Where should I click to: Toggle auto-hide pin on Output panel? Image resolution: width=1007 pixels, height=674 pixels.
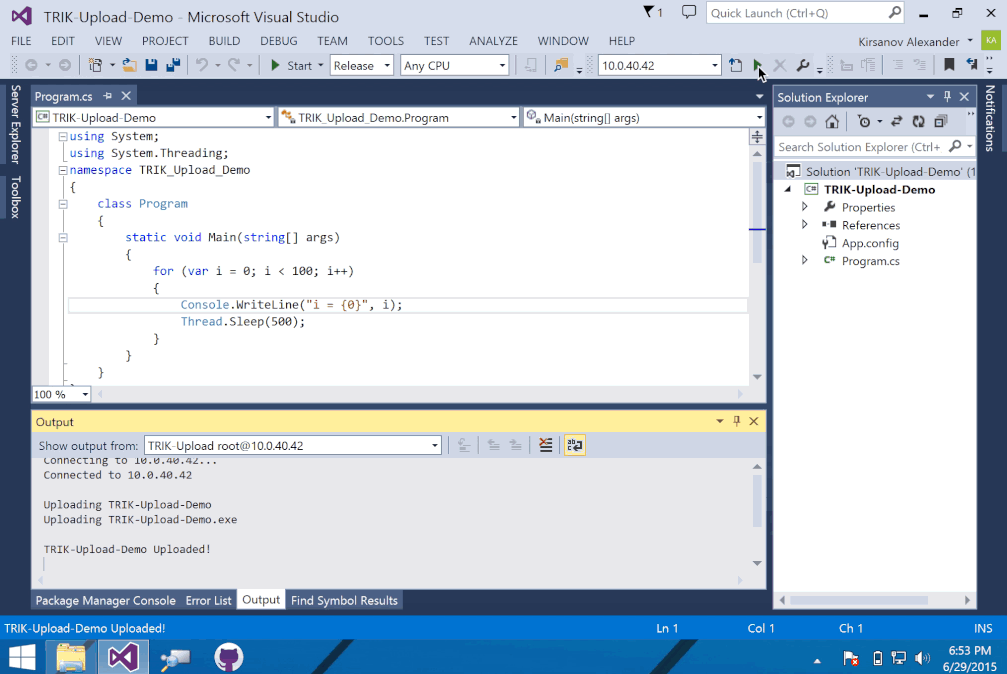tap(737, 421)
